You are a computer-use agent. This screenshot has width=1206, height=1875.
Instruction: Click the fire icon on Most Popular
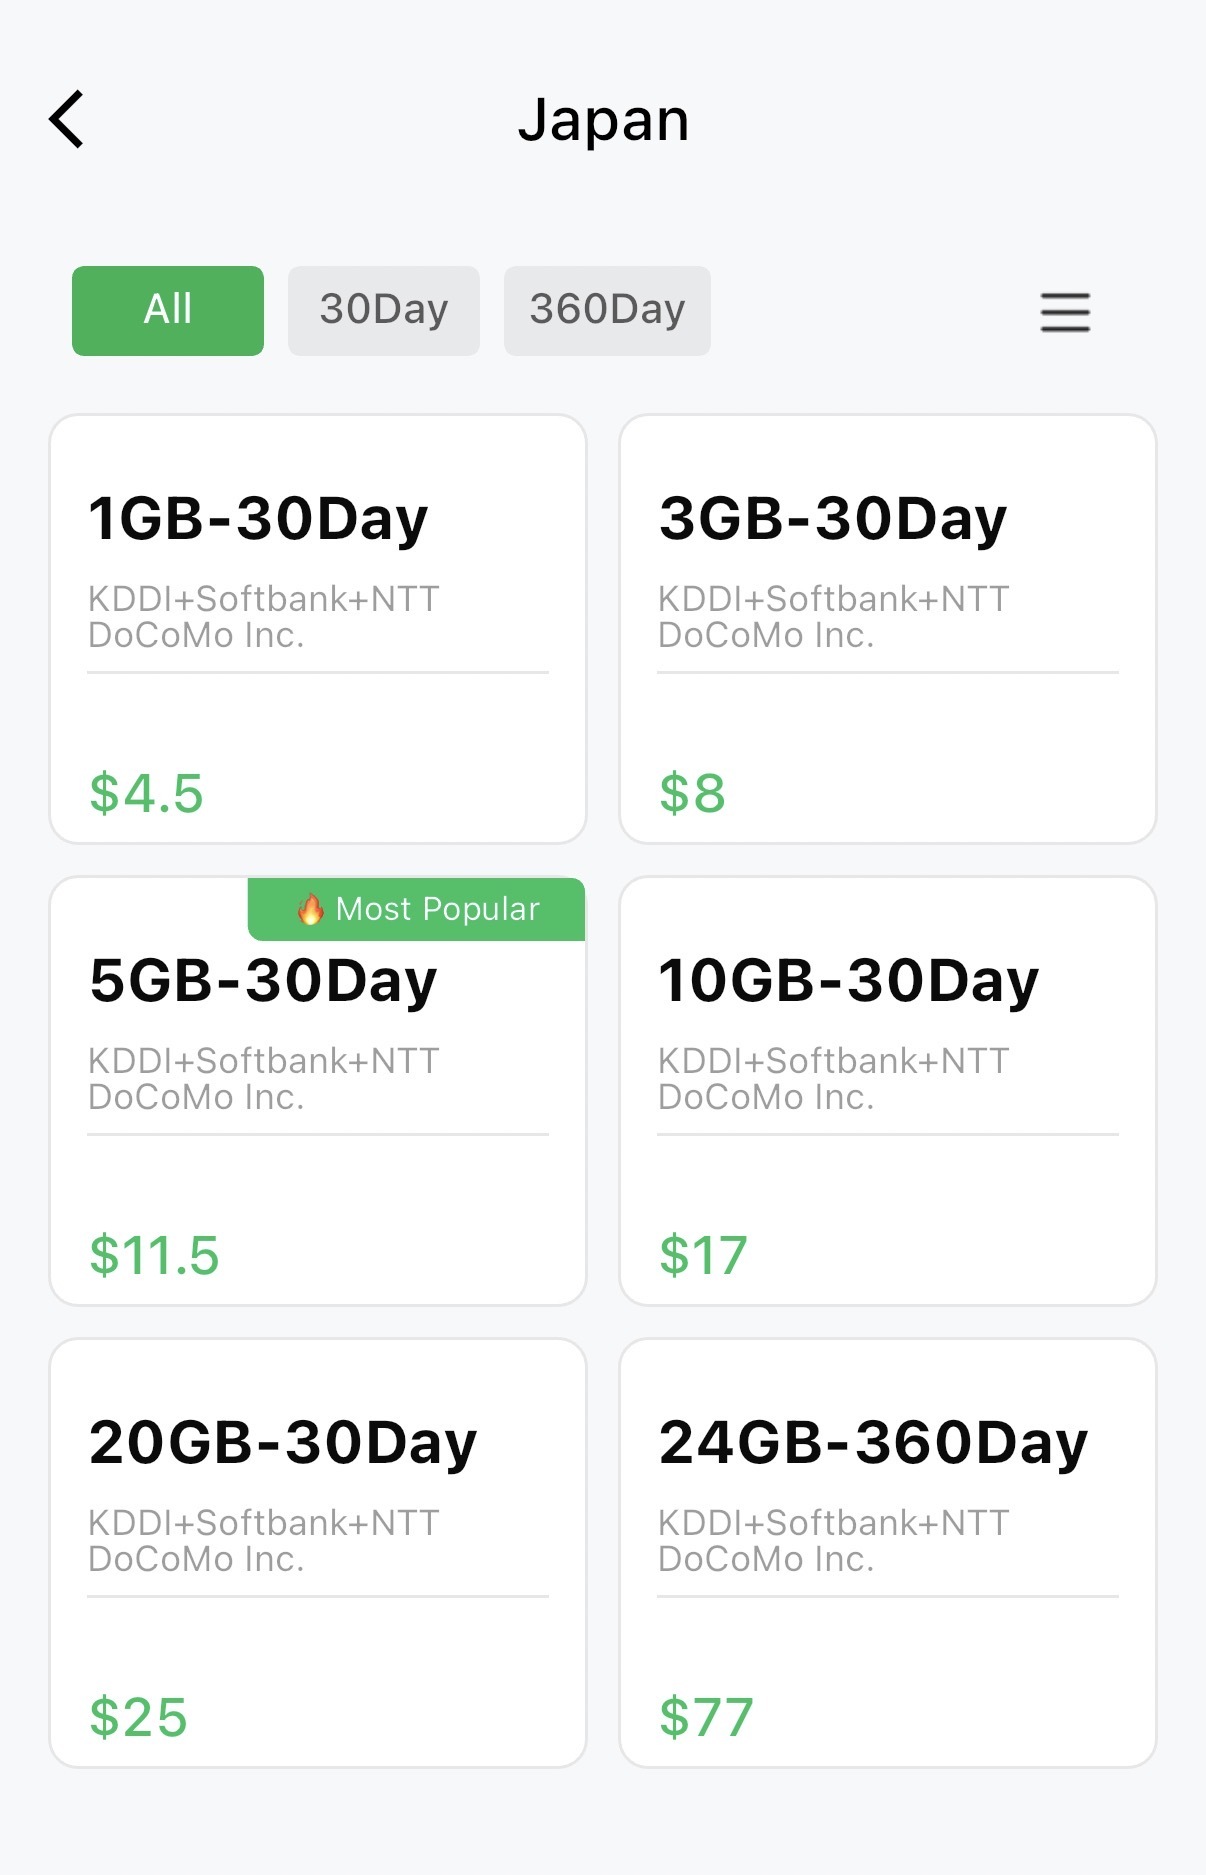[310, 909]
